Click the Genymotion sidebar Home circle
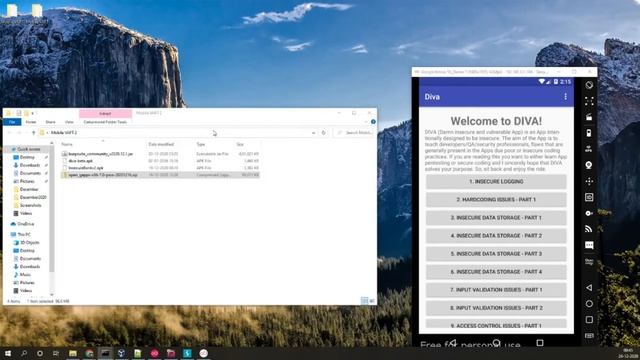Screen dimensions: 640x360 pos(589,304)
